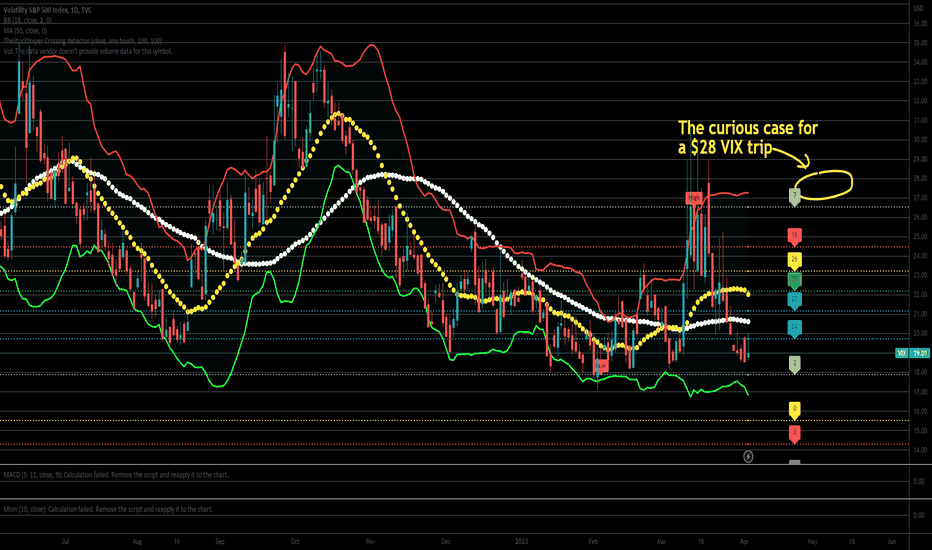
Task: Select the red crossing label marked 0
Action: [794, 433]
